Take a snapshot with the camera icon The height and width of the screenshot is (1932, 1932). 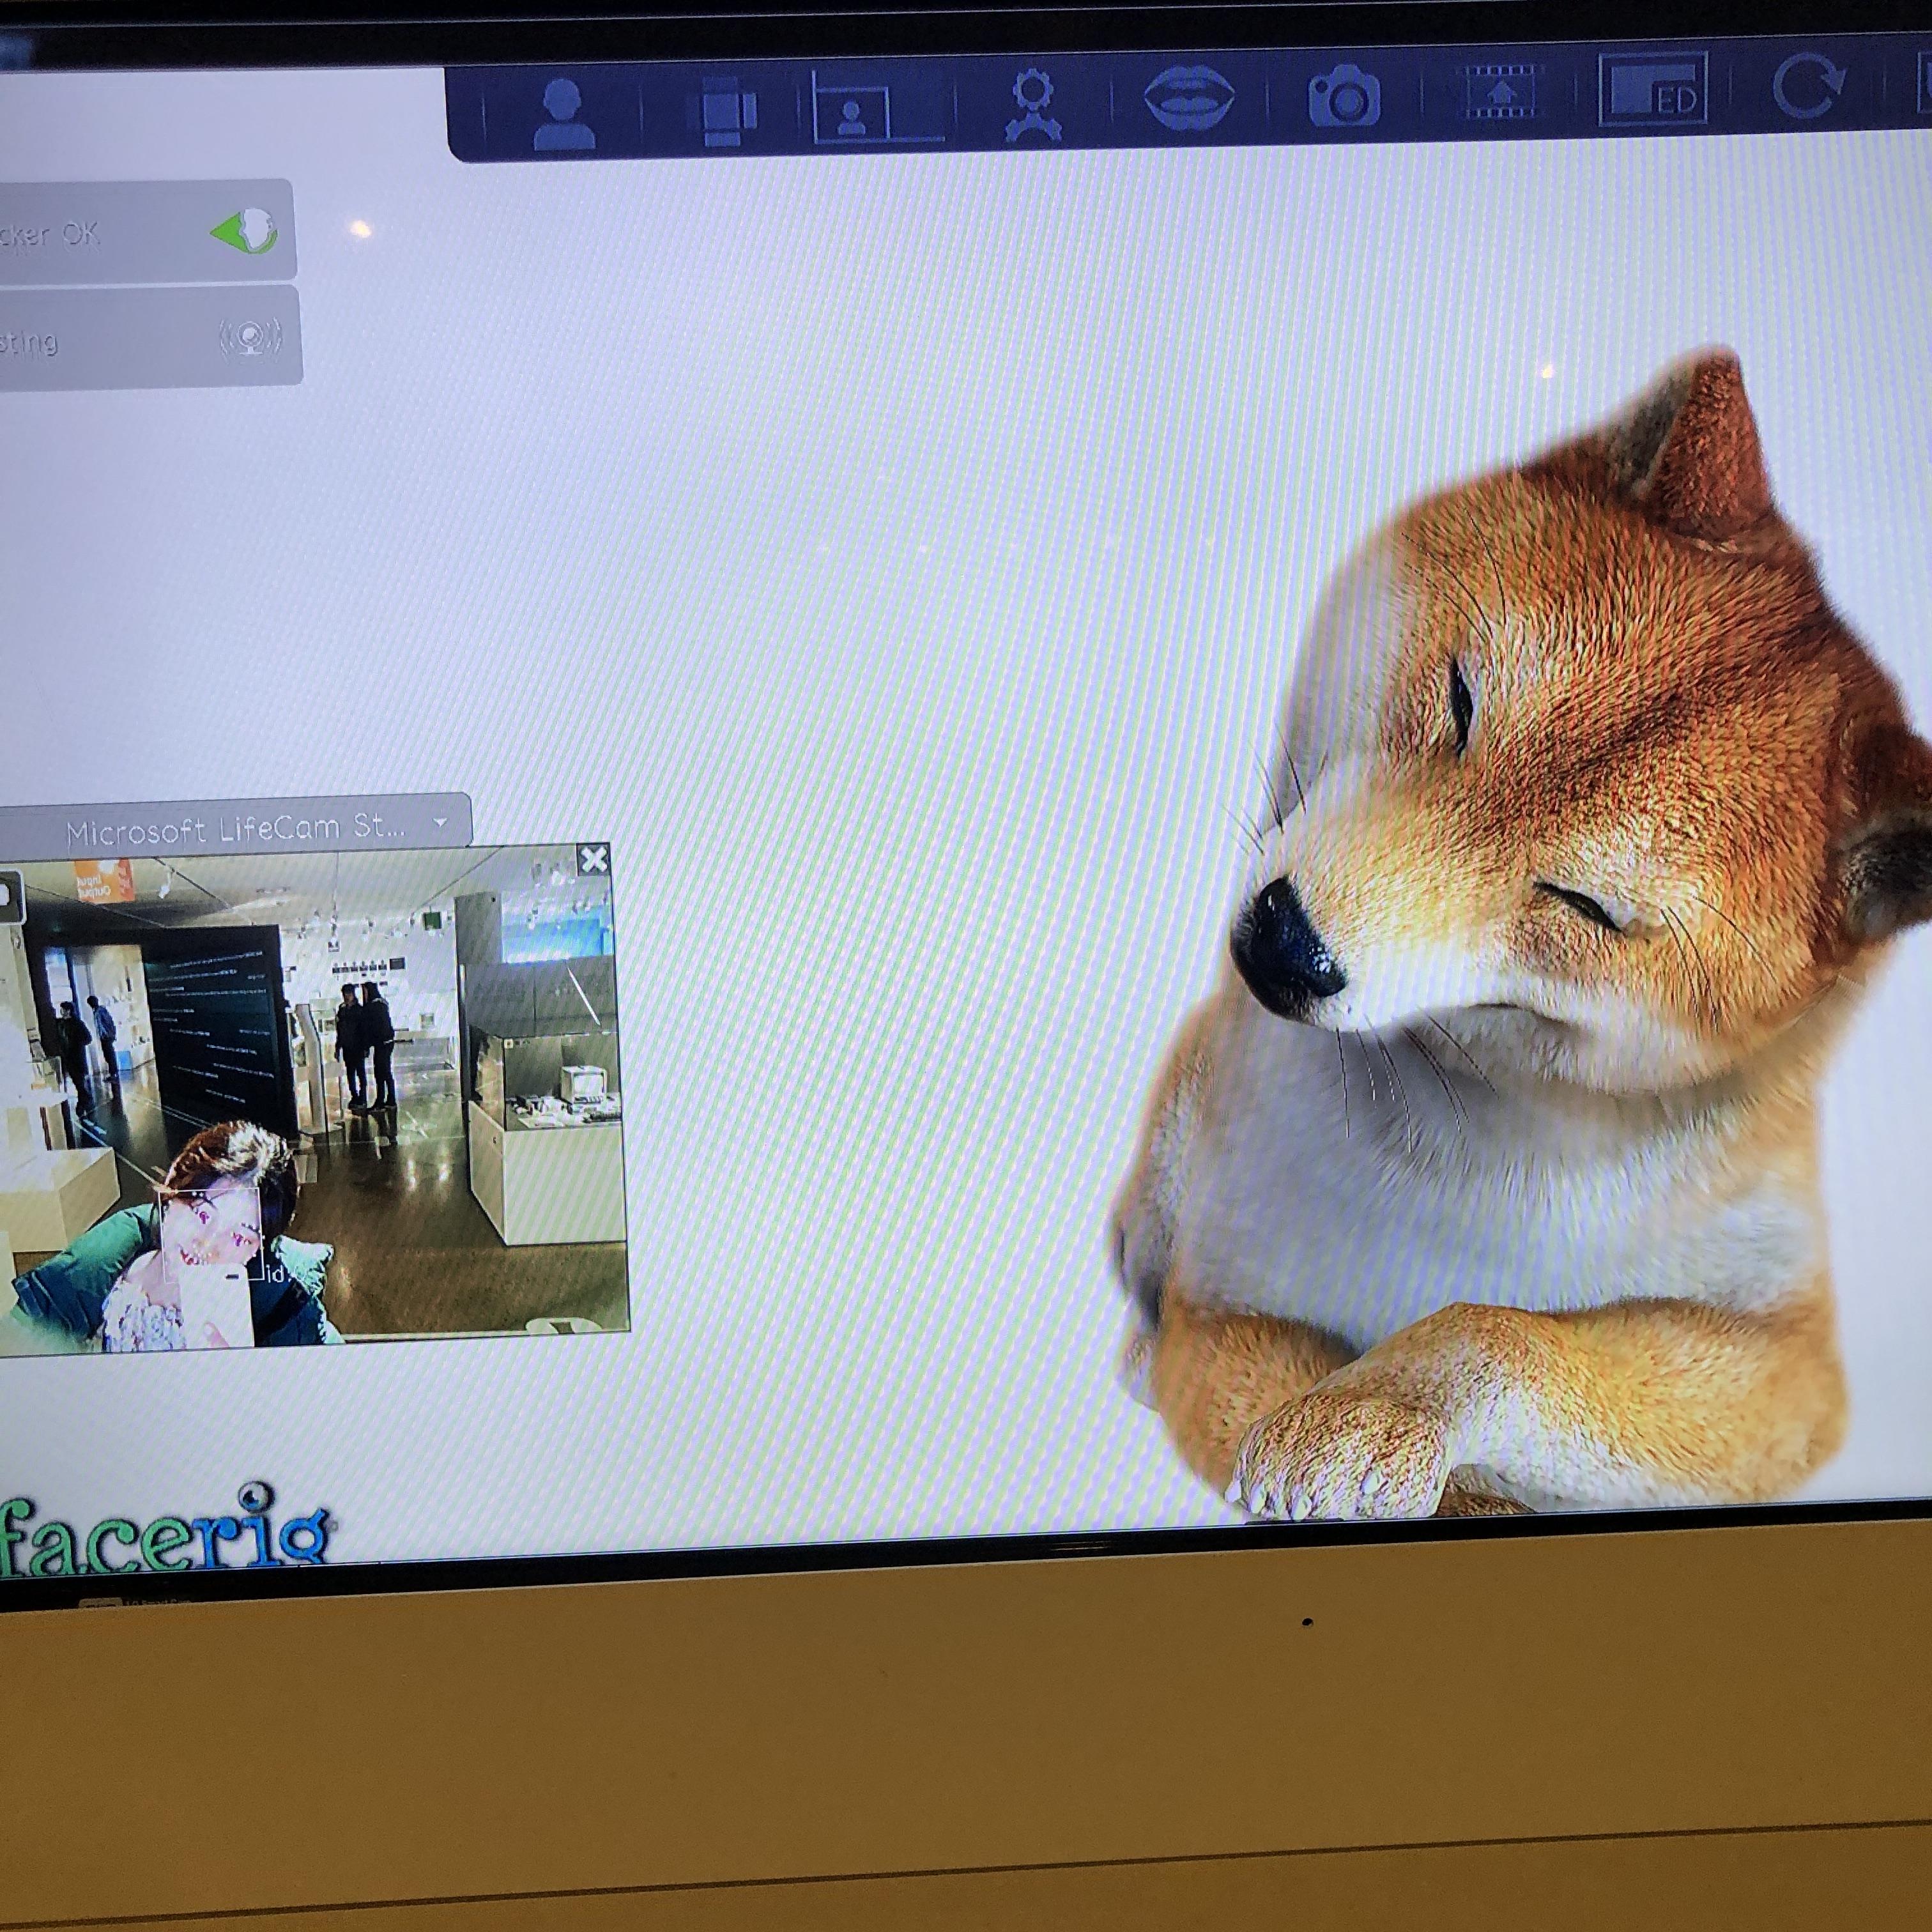(x=1344, y=95)
